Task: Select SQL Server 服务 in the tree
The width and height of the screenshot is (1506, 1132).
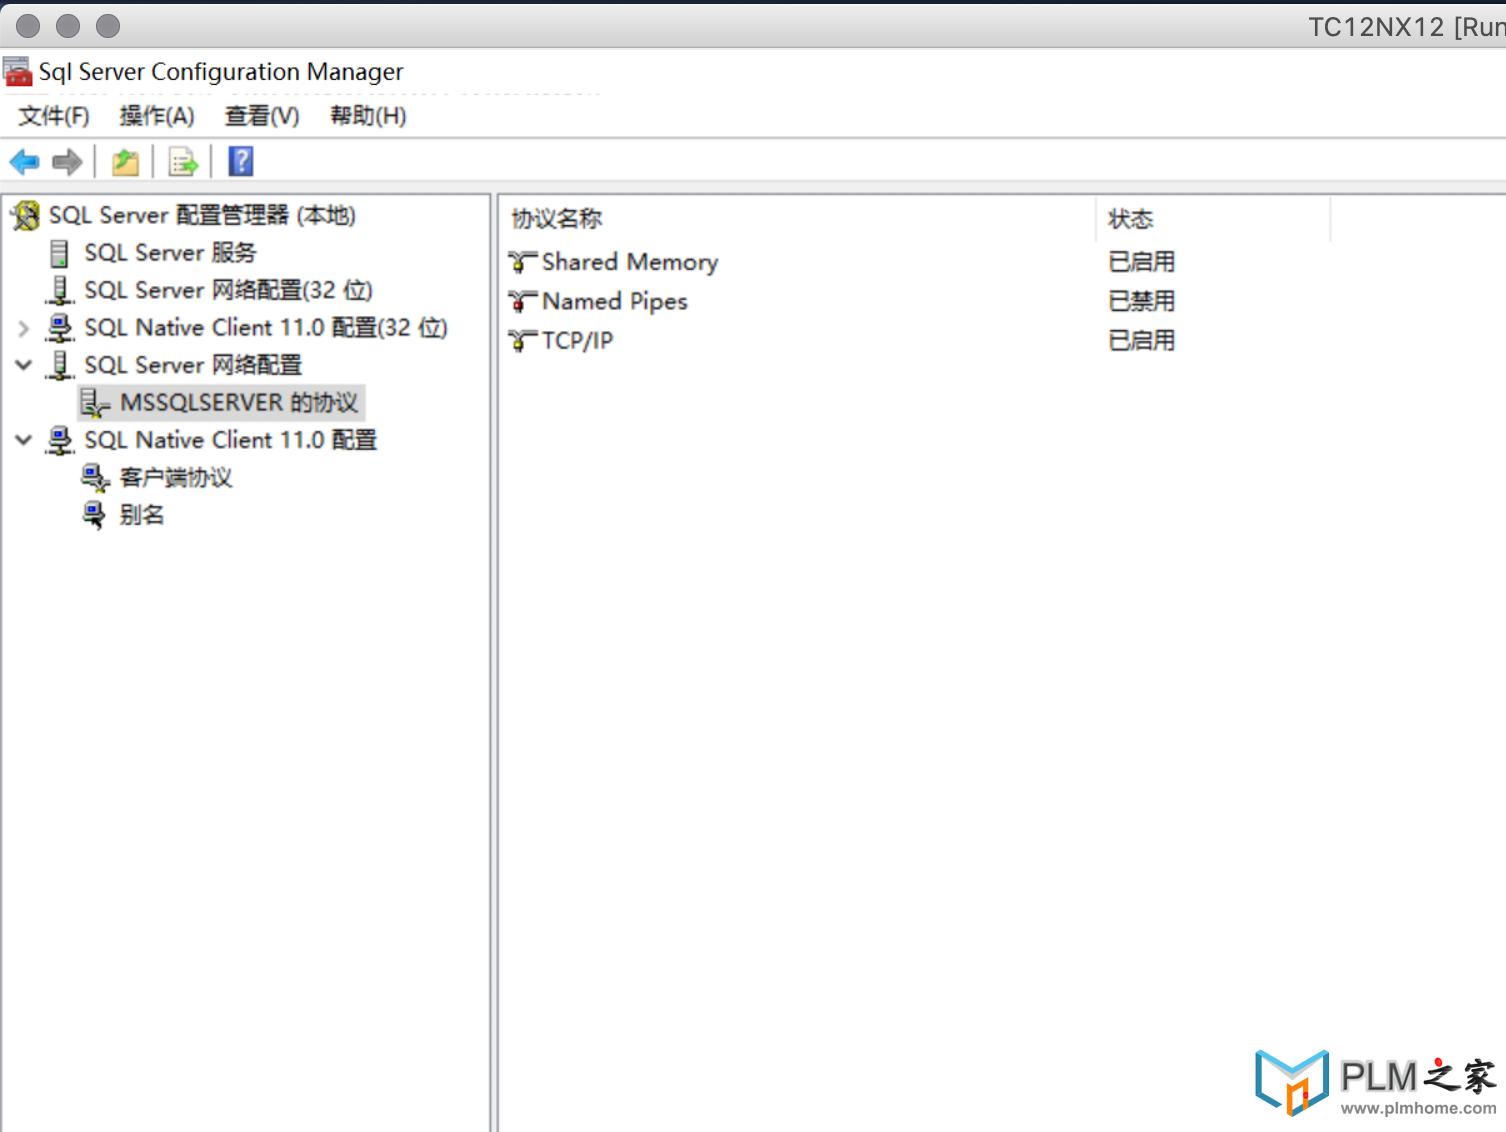Action: (170, 253)
